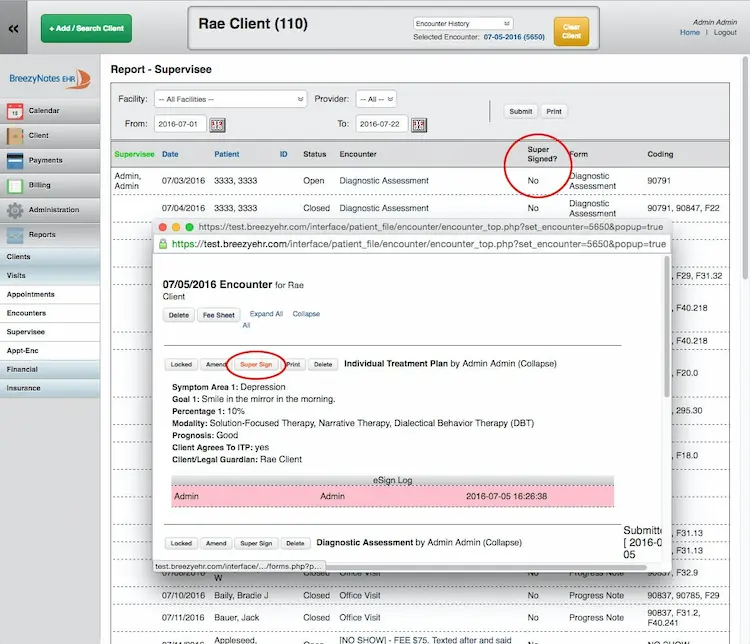
Task: Select Appt-Enc report
Action: click(x=50, y=351)
